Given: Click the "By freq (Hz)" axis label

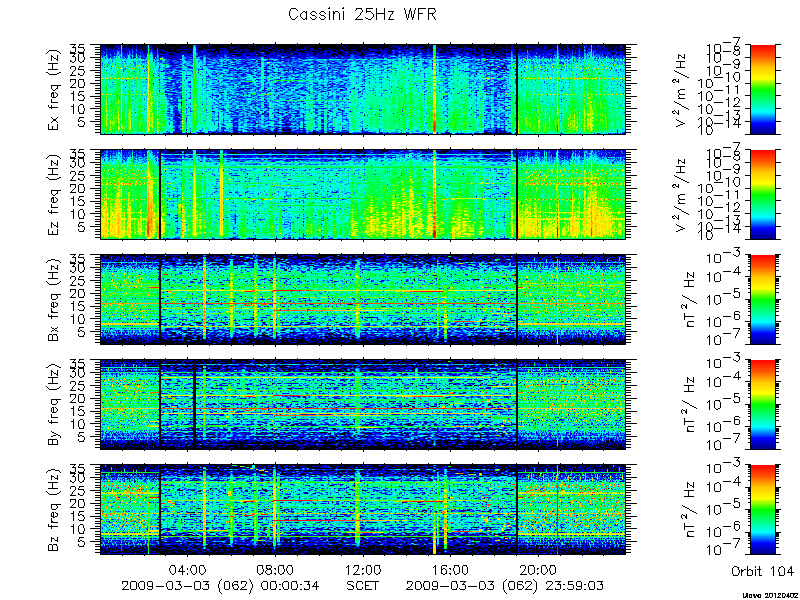Looking at the screenshot, I should (55, 405).
